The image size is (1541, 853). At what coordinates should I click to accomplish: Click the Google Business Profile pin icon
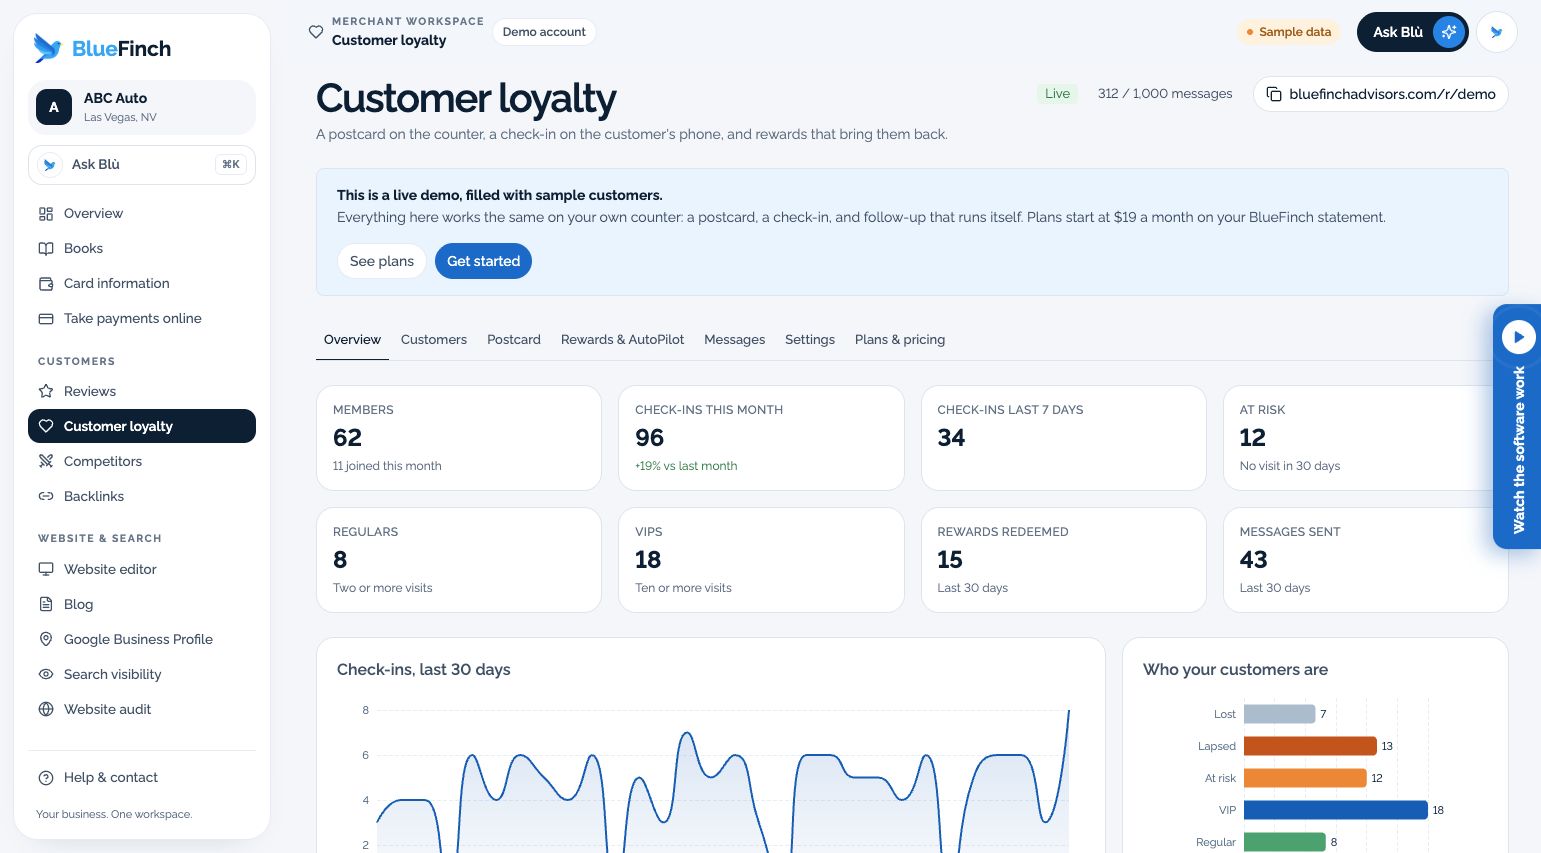[46, 639]
